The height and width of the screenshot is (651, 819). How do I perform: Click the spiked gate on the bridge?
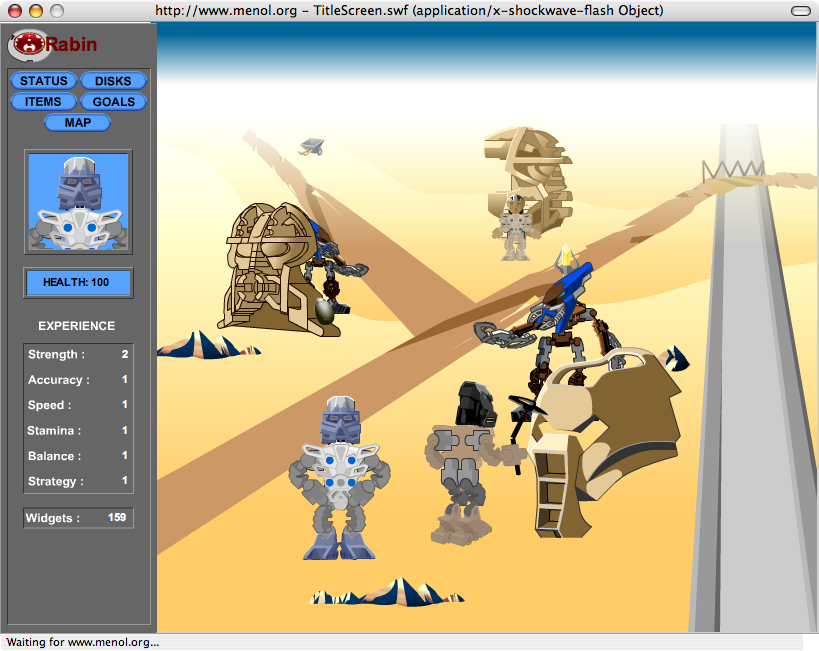point(733,170)
